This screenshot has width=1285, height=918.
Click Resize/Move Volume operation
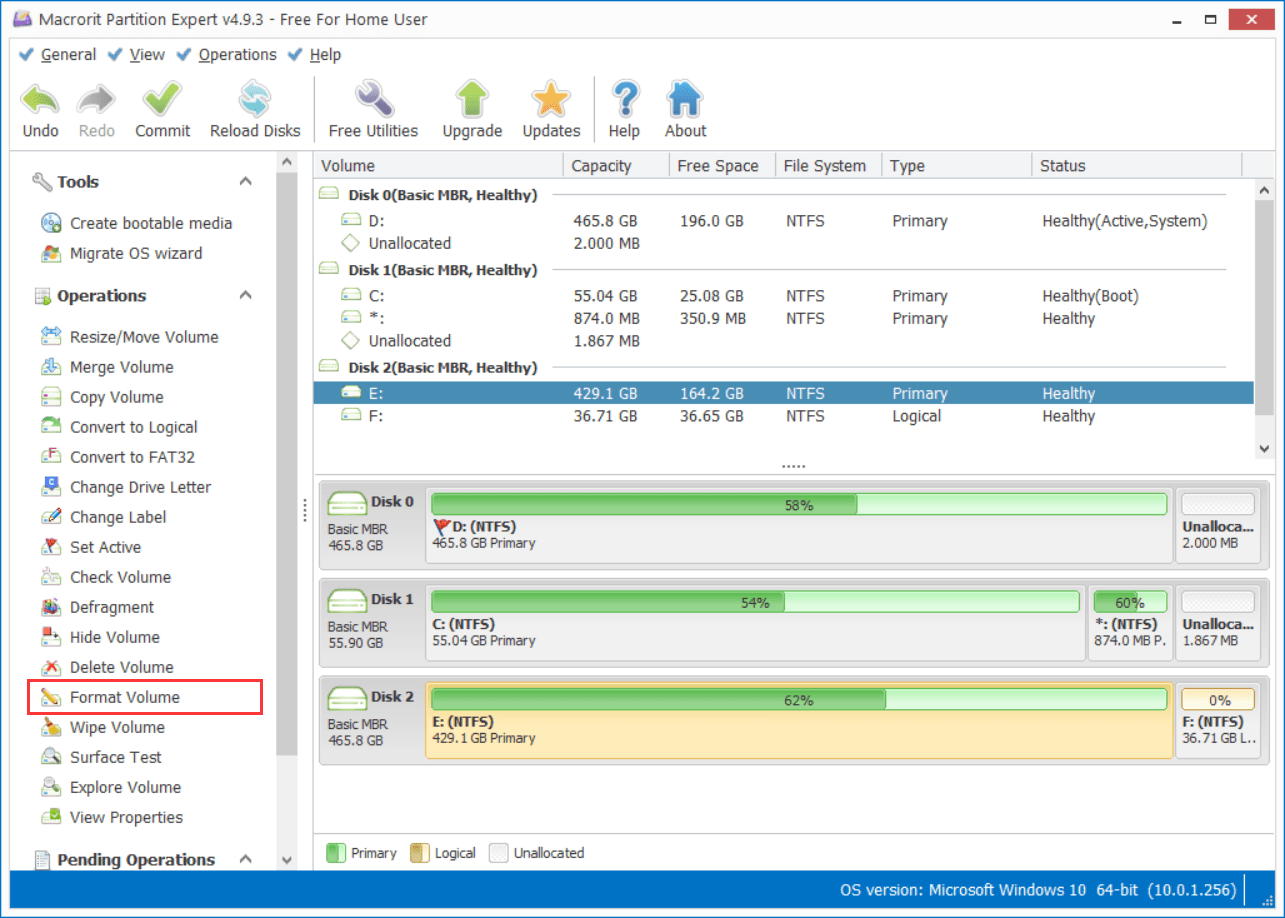pyautogui.click(x=143, y=337)
